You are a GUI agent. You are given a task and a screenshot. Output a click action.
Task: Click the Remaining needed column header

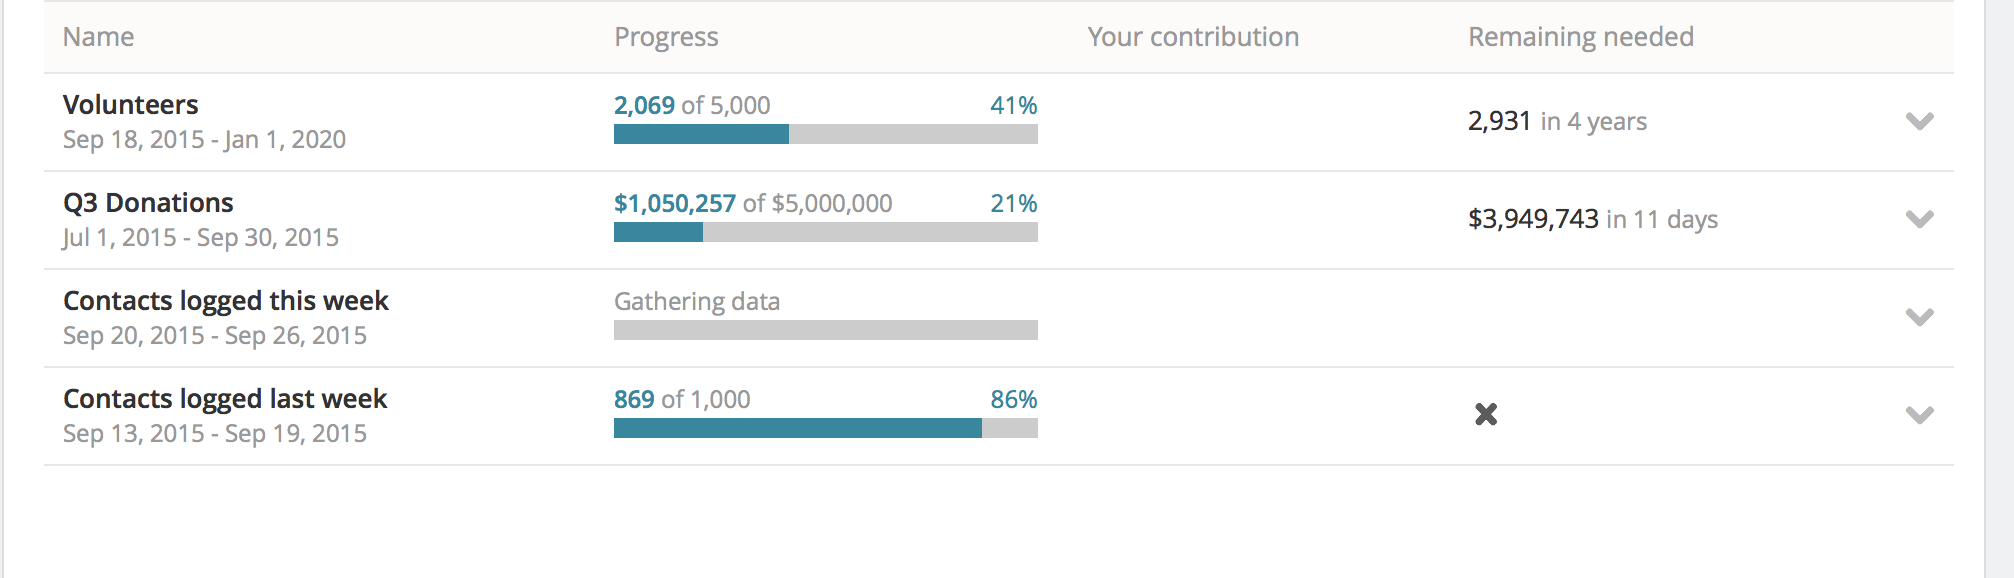coord(1581,37)
